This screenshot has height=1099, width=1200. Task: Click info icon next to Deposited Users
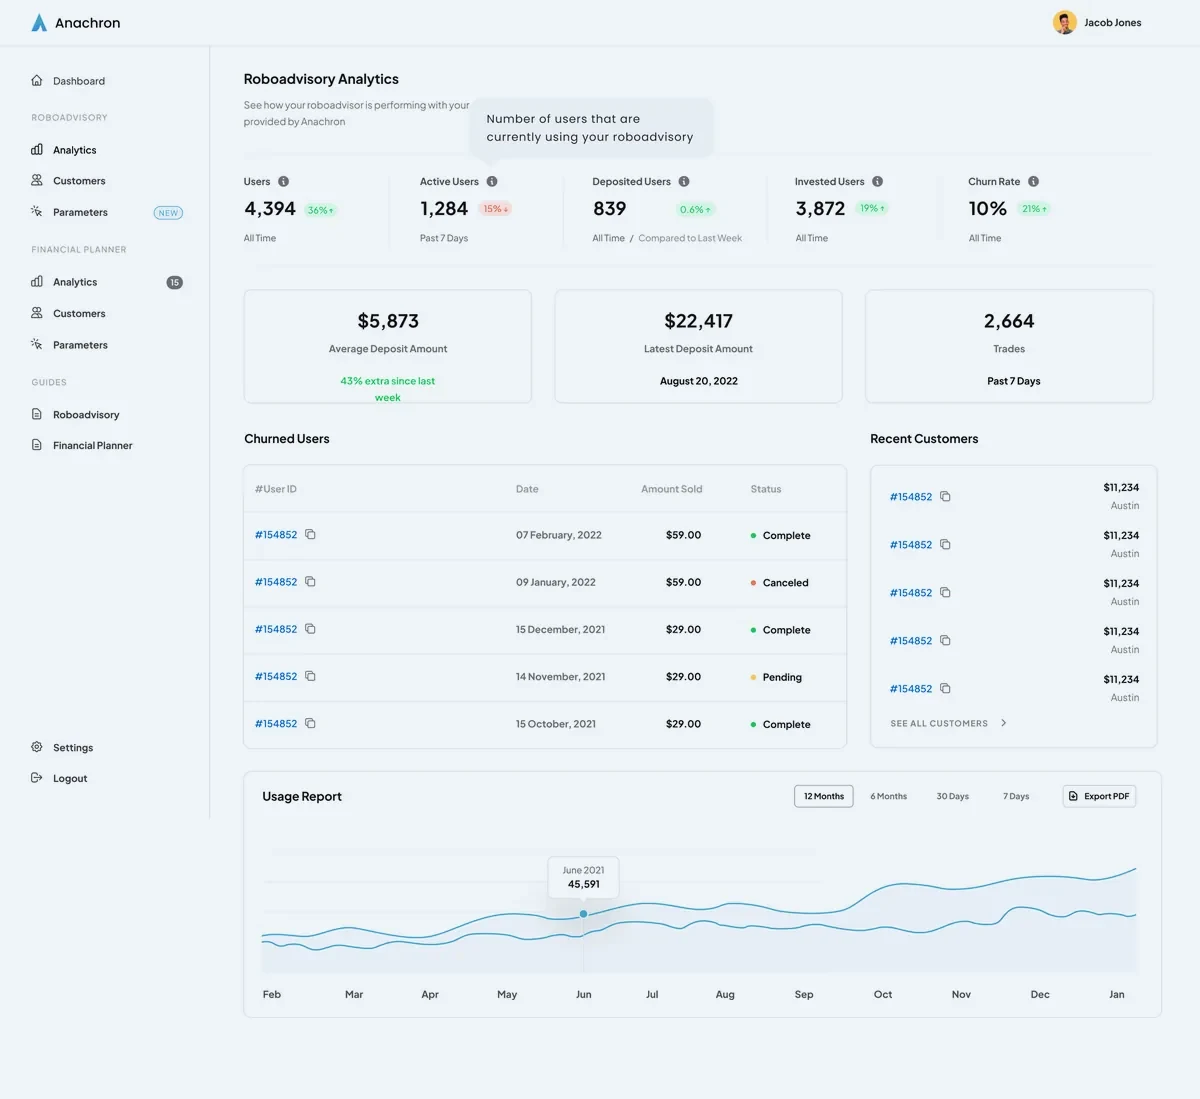tap(684, 181)
